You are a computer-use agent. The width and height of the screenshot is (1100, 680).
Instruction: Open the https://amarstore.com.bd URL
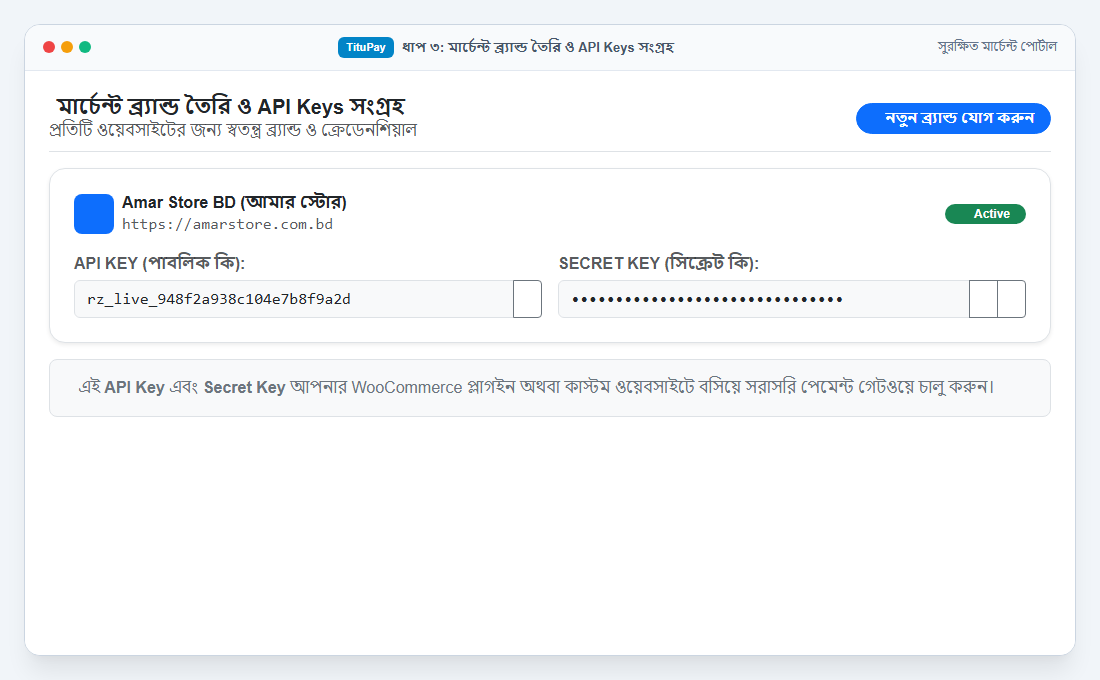227,225
